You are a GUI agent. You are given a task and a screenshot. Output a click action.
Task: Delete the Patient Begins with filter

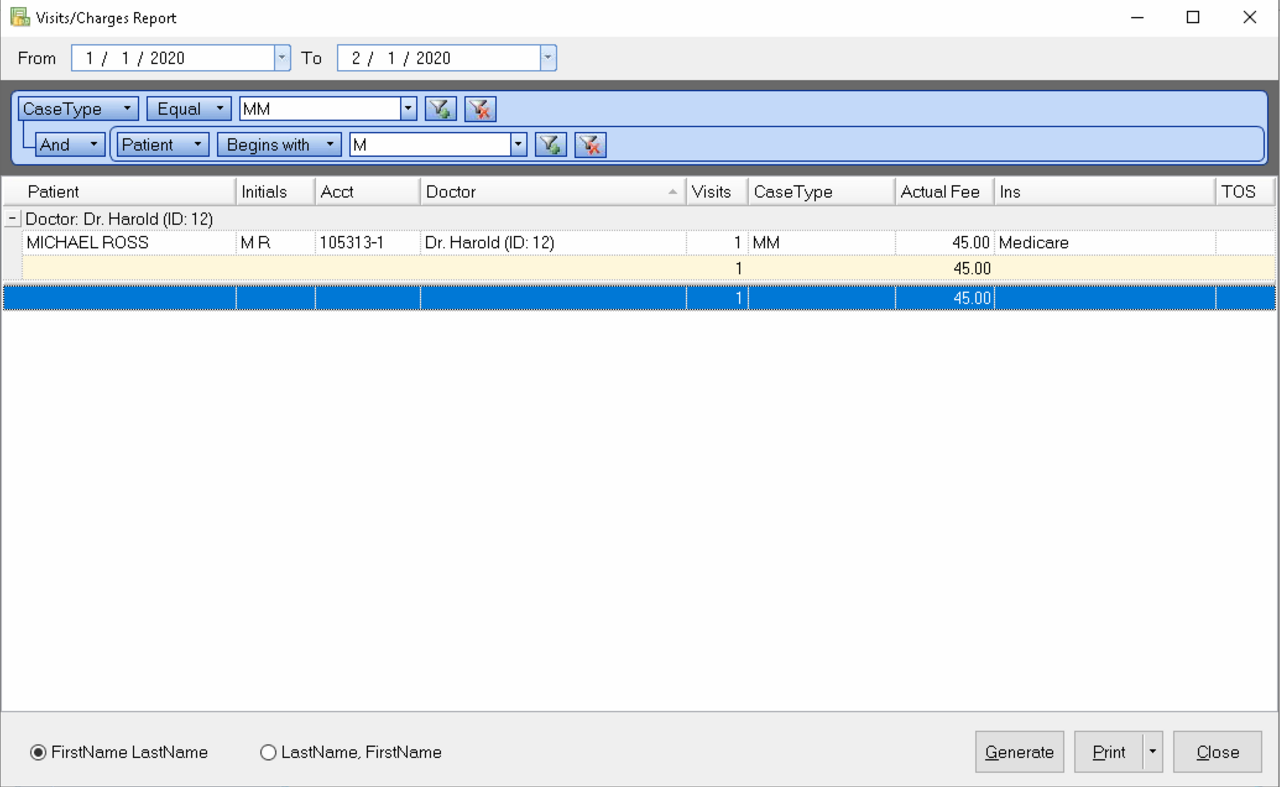click(x=590, y=144)
